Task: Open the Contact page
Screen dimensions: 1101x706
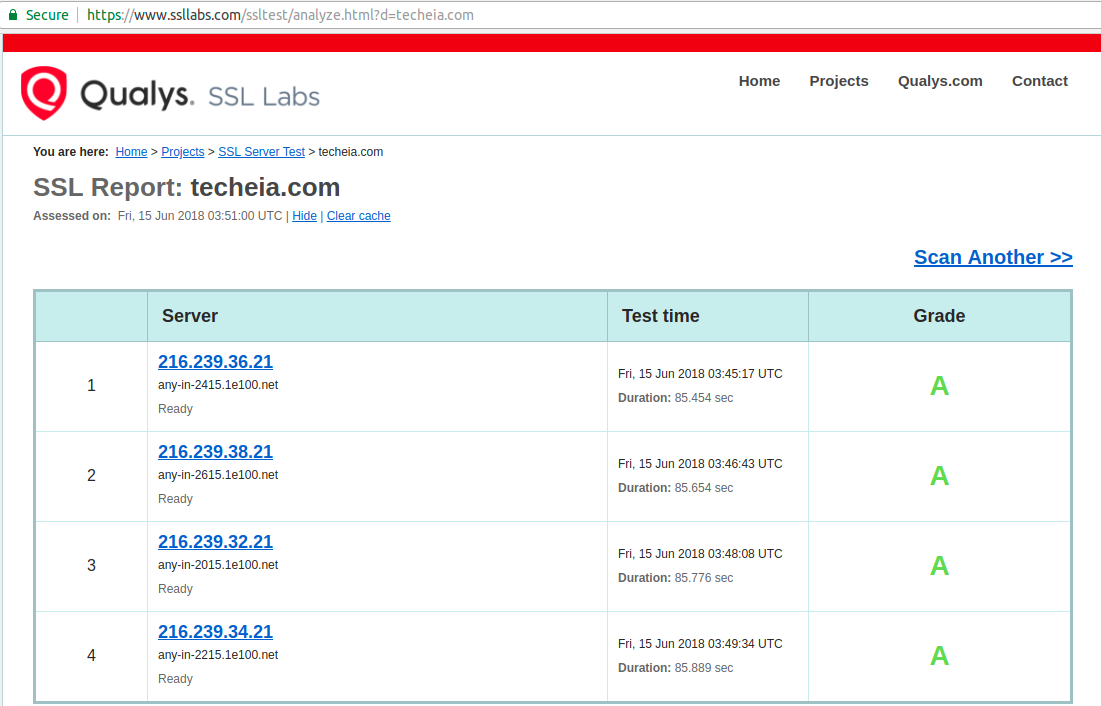Action: click(1039, 81)
